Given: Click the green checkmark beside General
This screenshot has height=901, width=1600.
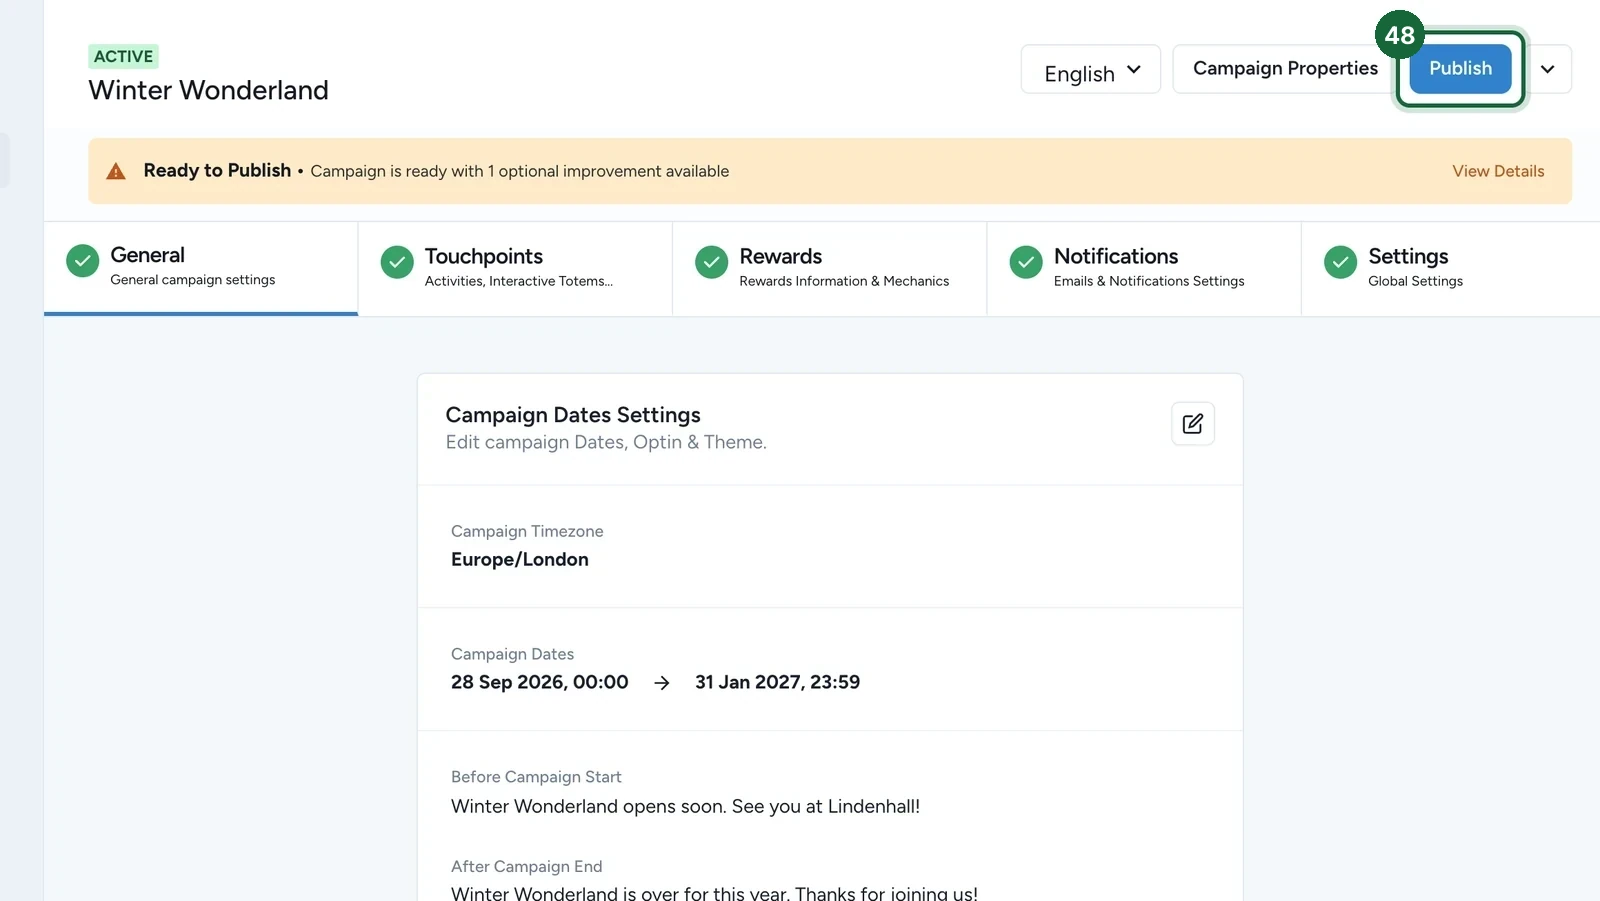Looking at the screenshot, I should click(82, 261).
